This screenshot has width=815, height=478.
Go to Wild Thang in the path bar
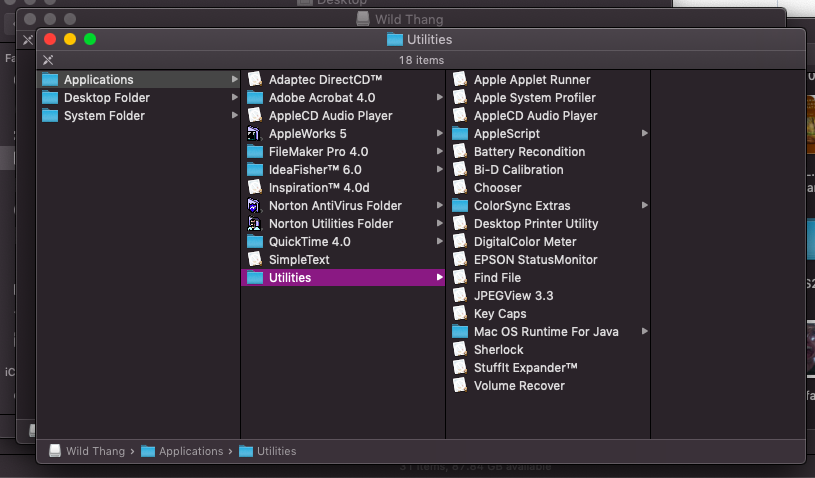click(87, 451)
